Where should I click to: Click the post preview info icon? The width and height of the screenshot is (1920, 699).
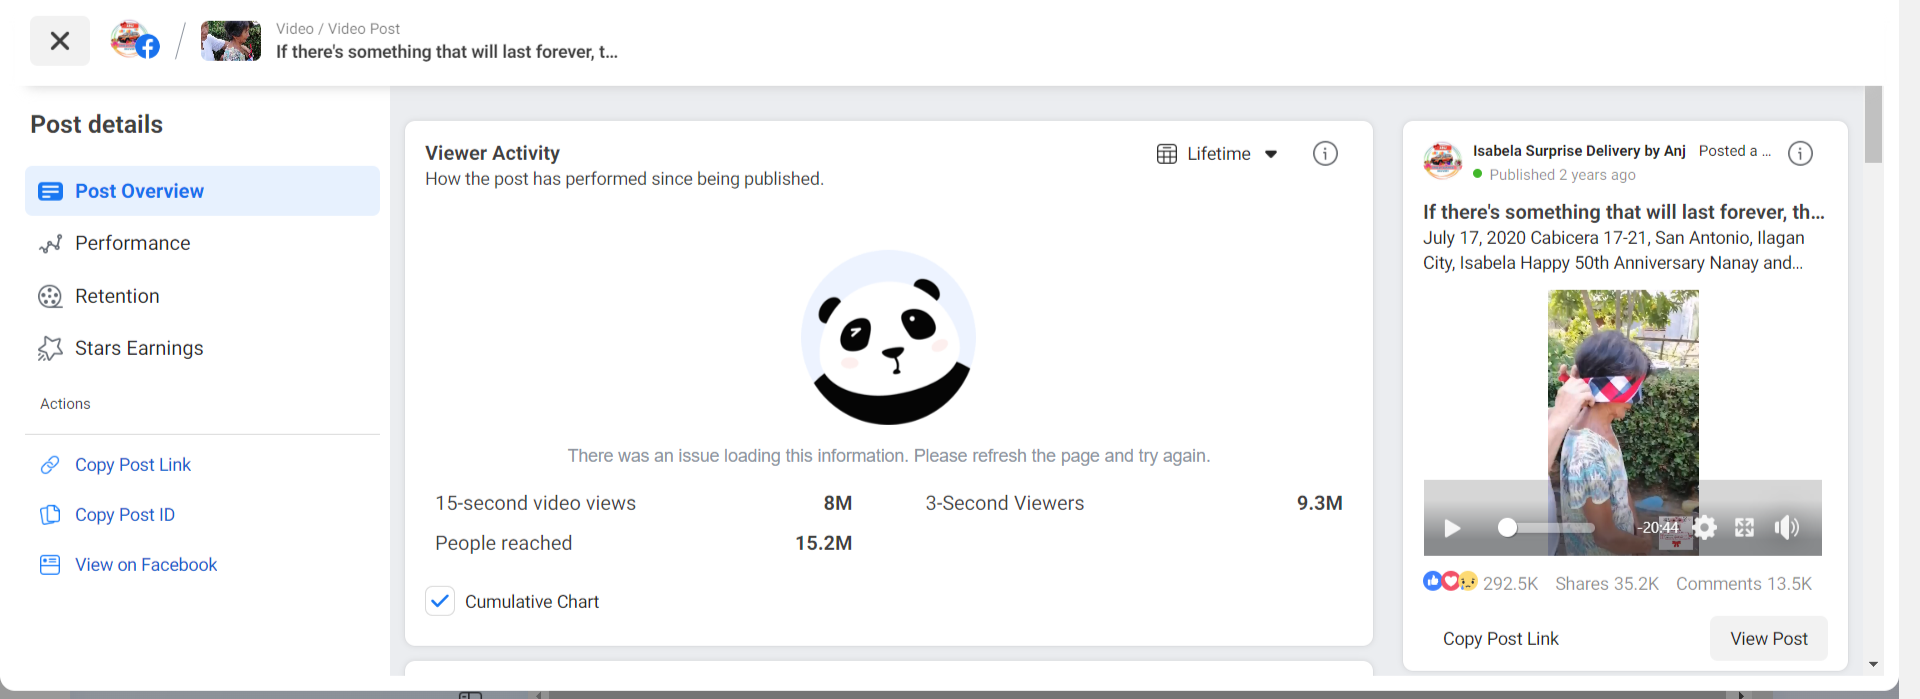(1800, 153)
